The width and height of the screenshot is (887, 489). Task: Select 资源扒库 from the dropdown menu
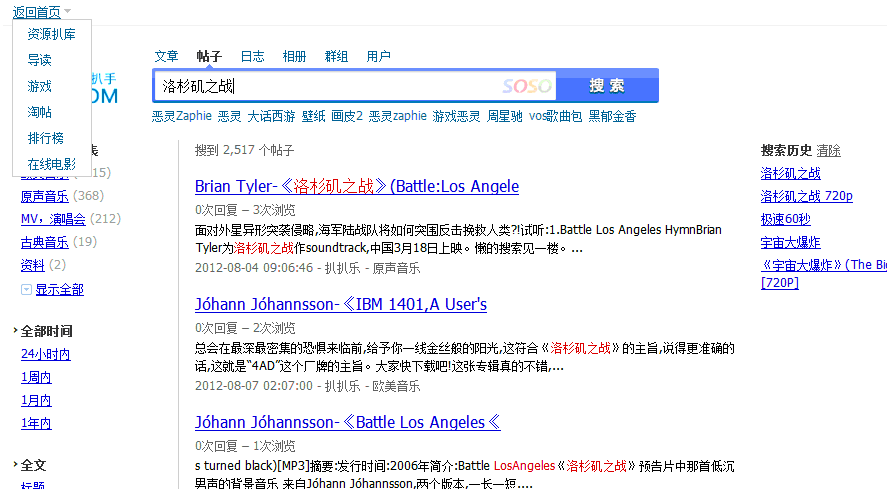point(51,34)
